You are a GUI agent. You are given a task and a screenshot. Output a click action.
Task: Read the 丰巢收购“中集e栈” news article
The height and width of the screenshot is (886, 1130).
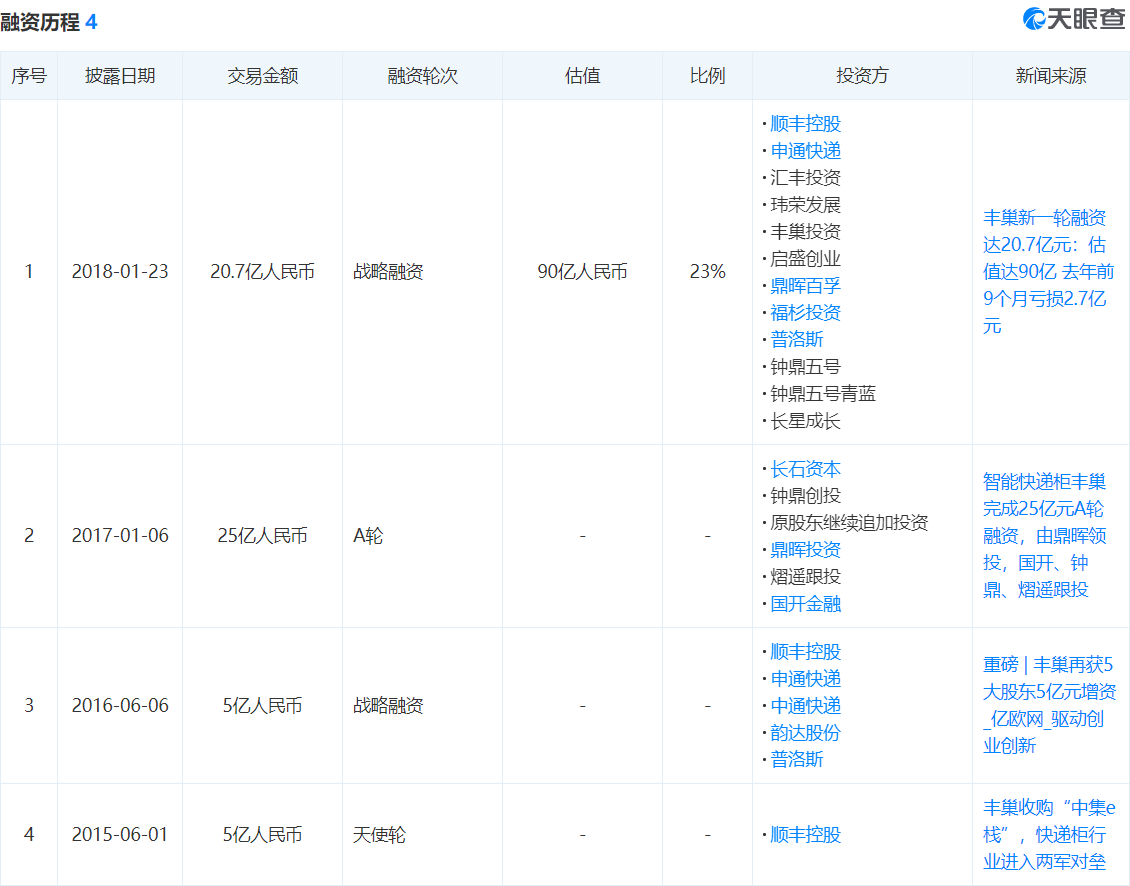click(1049, 835)
